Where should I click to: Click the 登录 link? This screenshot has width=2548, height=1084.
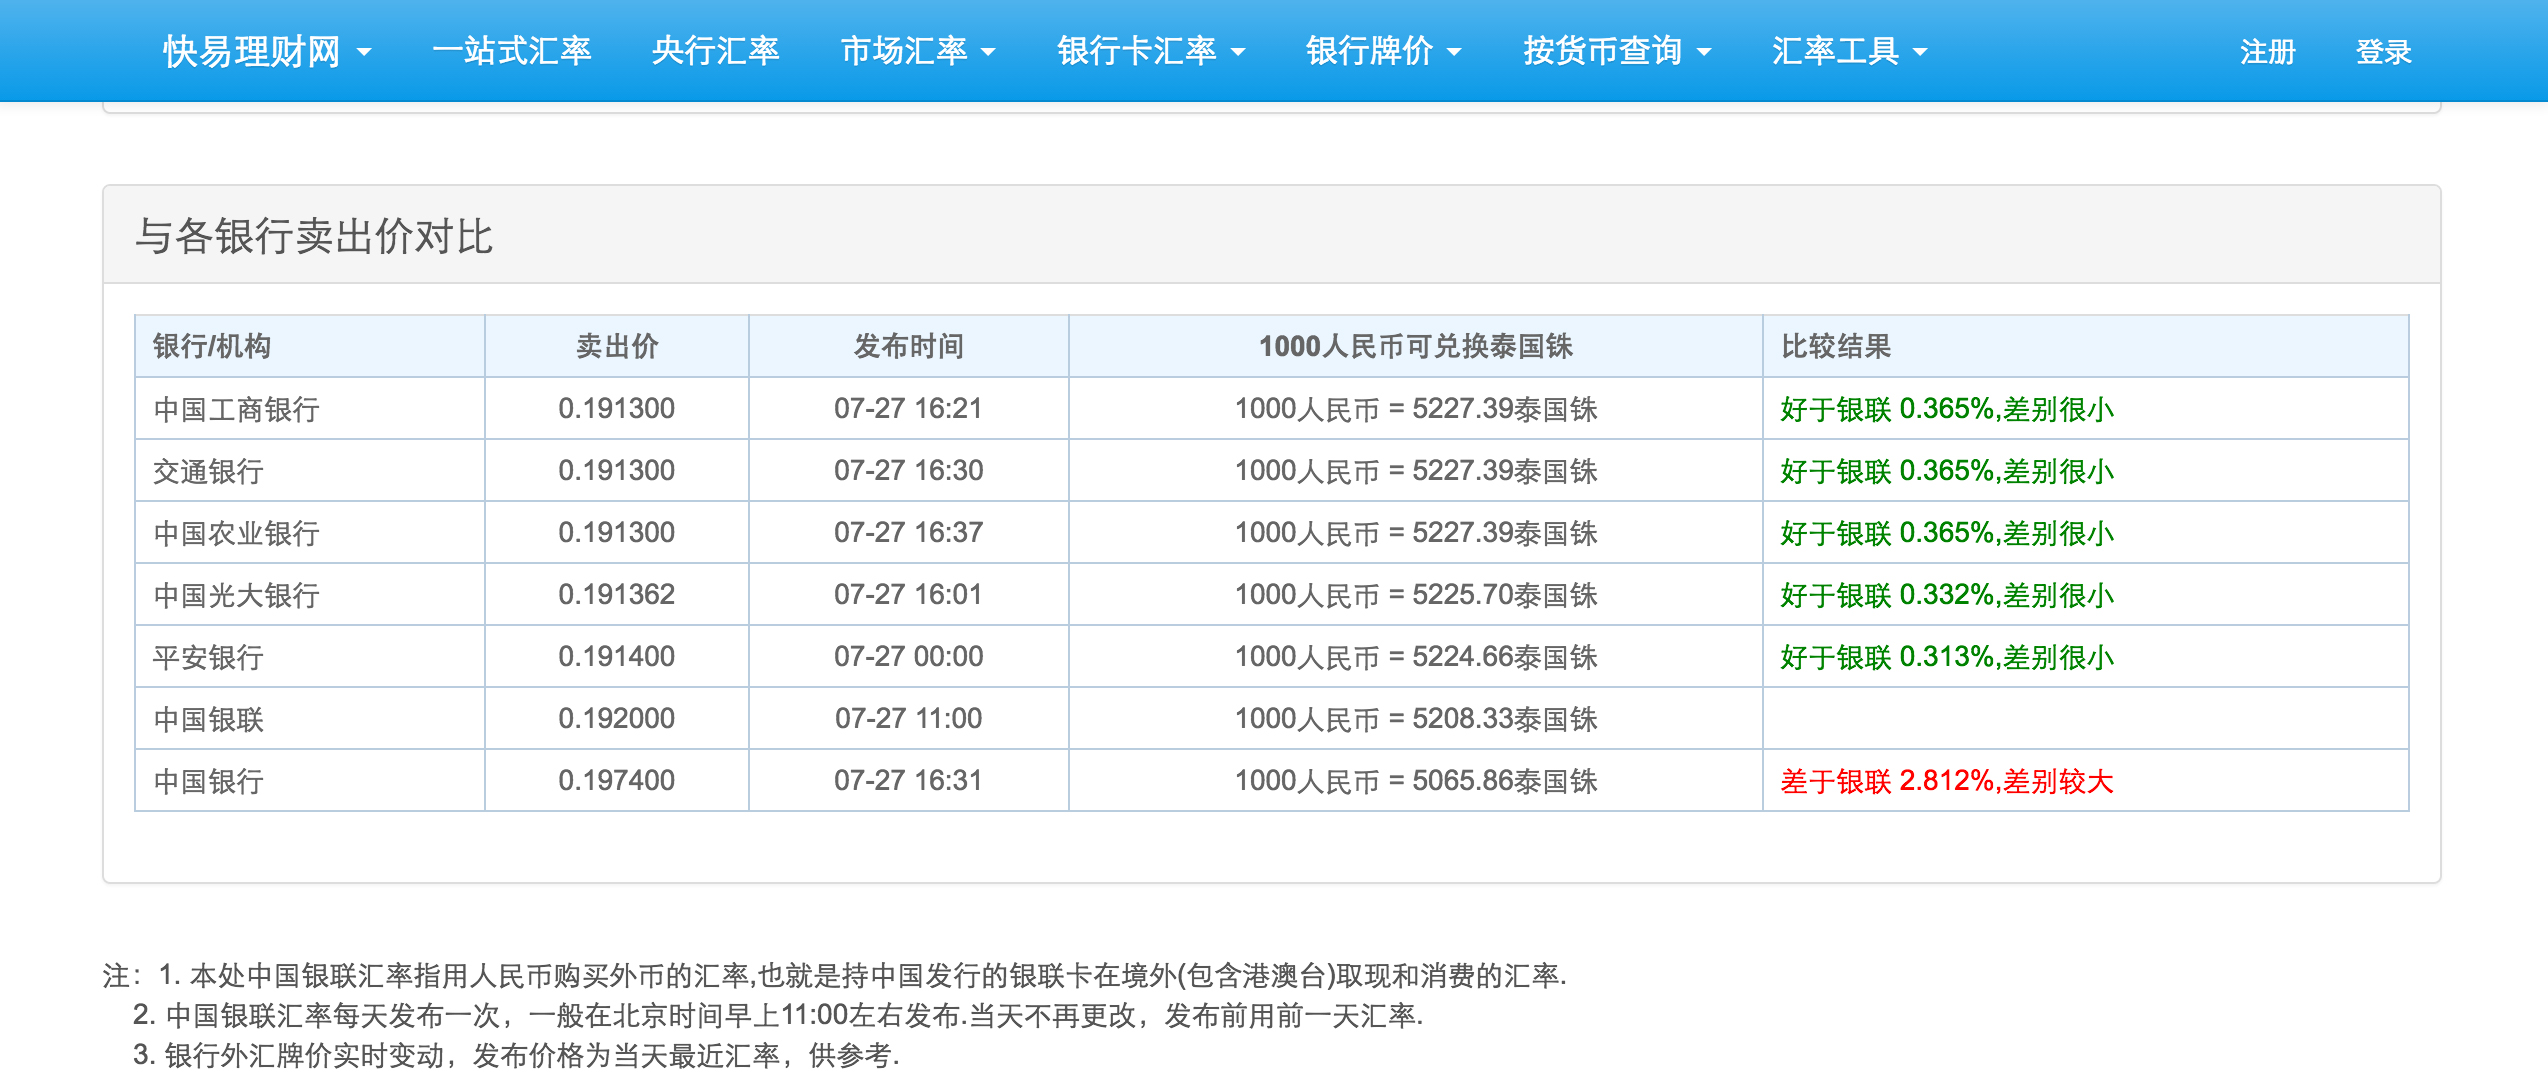coord(2383,52)
